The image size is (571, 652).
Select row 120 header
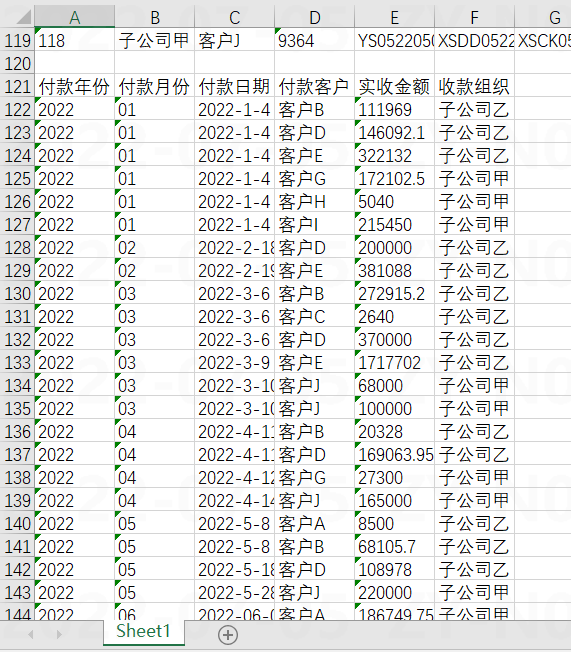click(x=17, y=63)
